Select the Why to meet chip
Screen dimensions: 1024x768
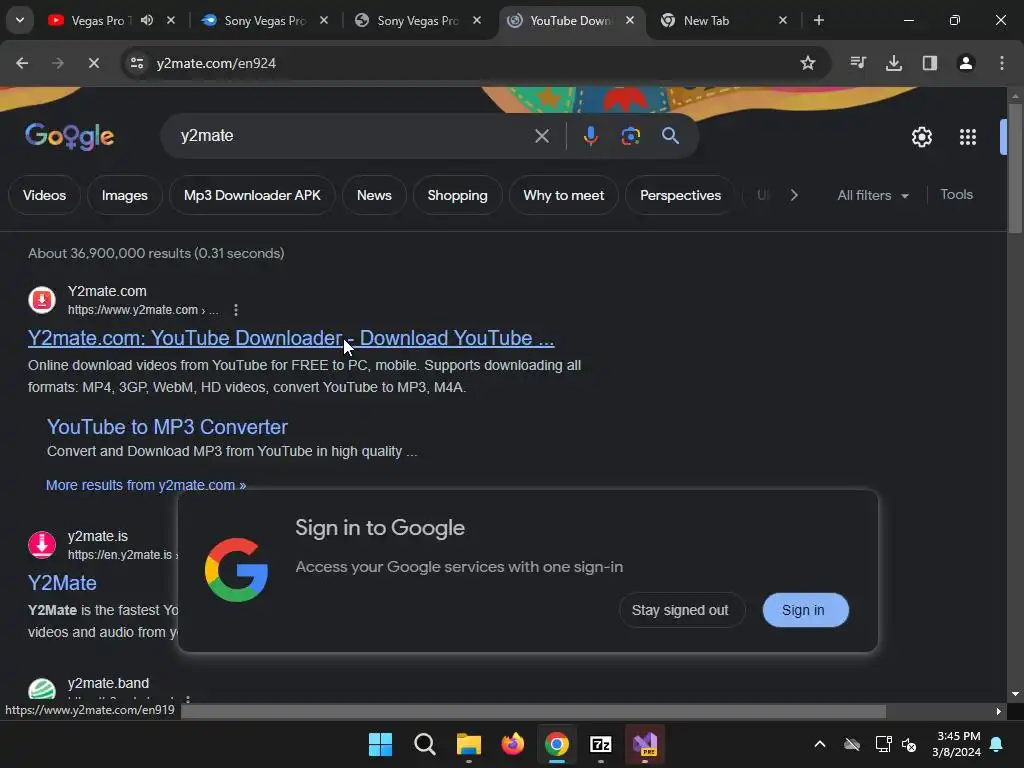564,195
